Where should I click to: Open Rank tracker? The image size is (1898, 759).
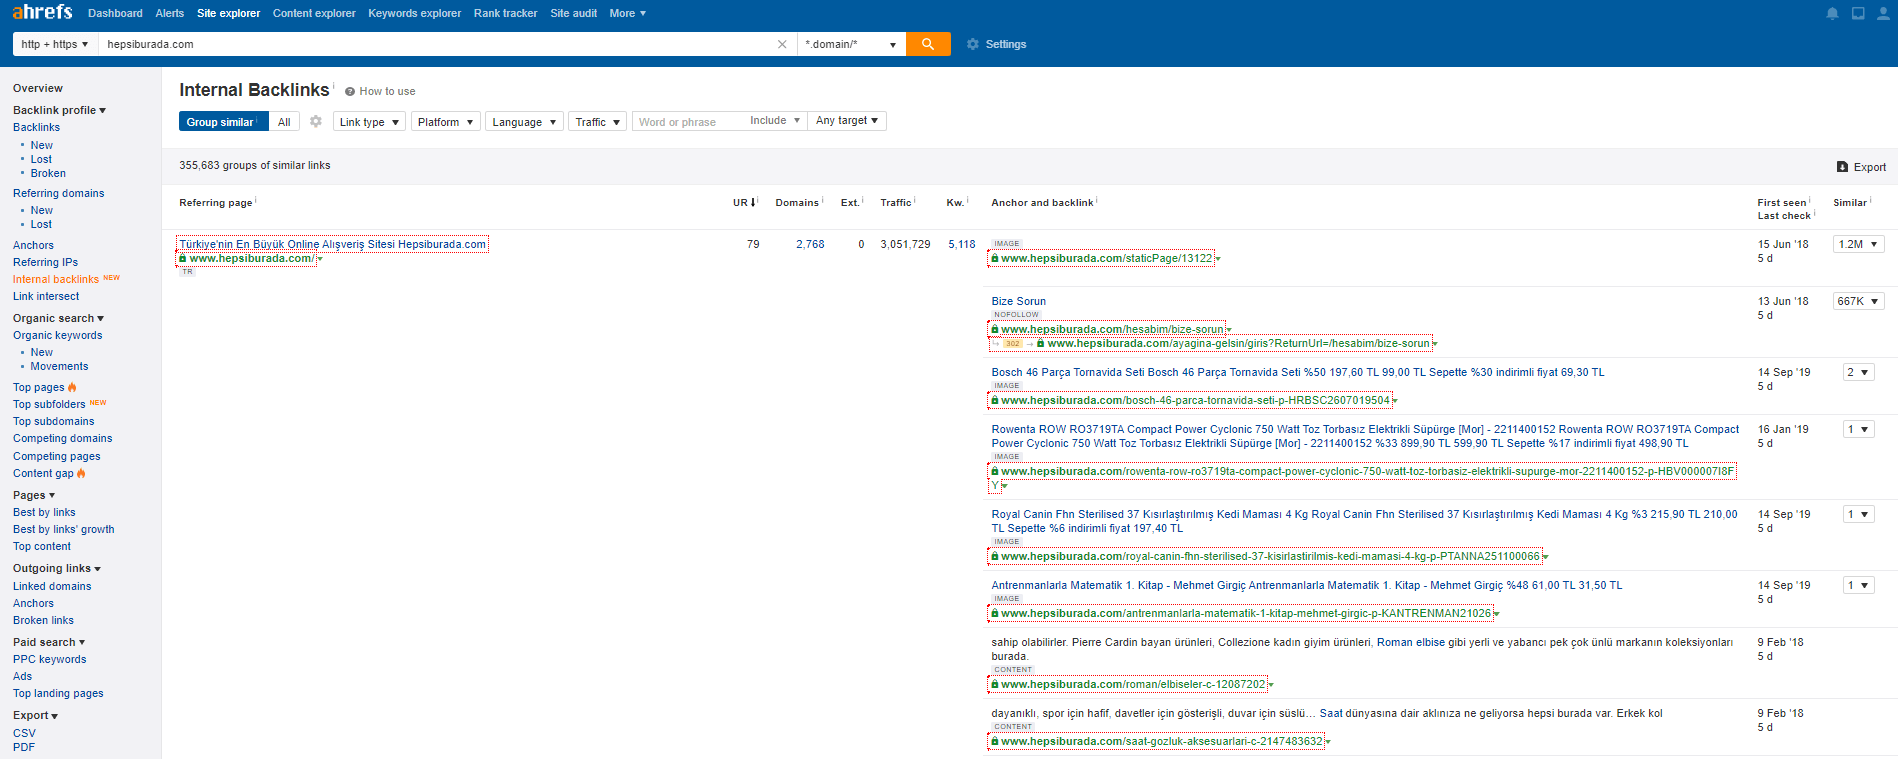[x=506, y=13]
